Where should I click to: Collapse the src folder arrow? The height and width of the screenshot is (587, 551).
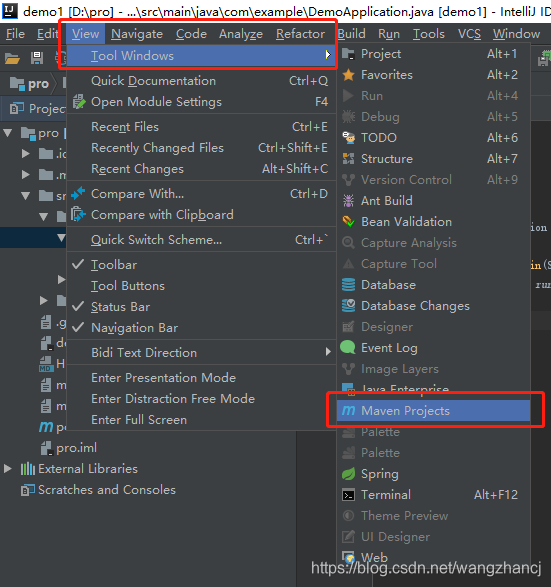[26, 195]
